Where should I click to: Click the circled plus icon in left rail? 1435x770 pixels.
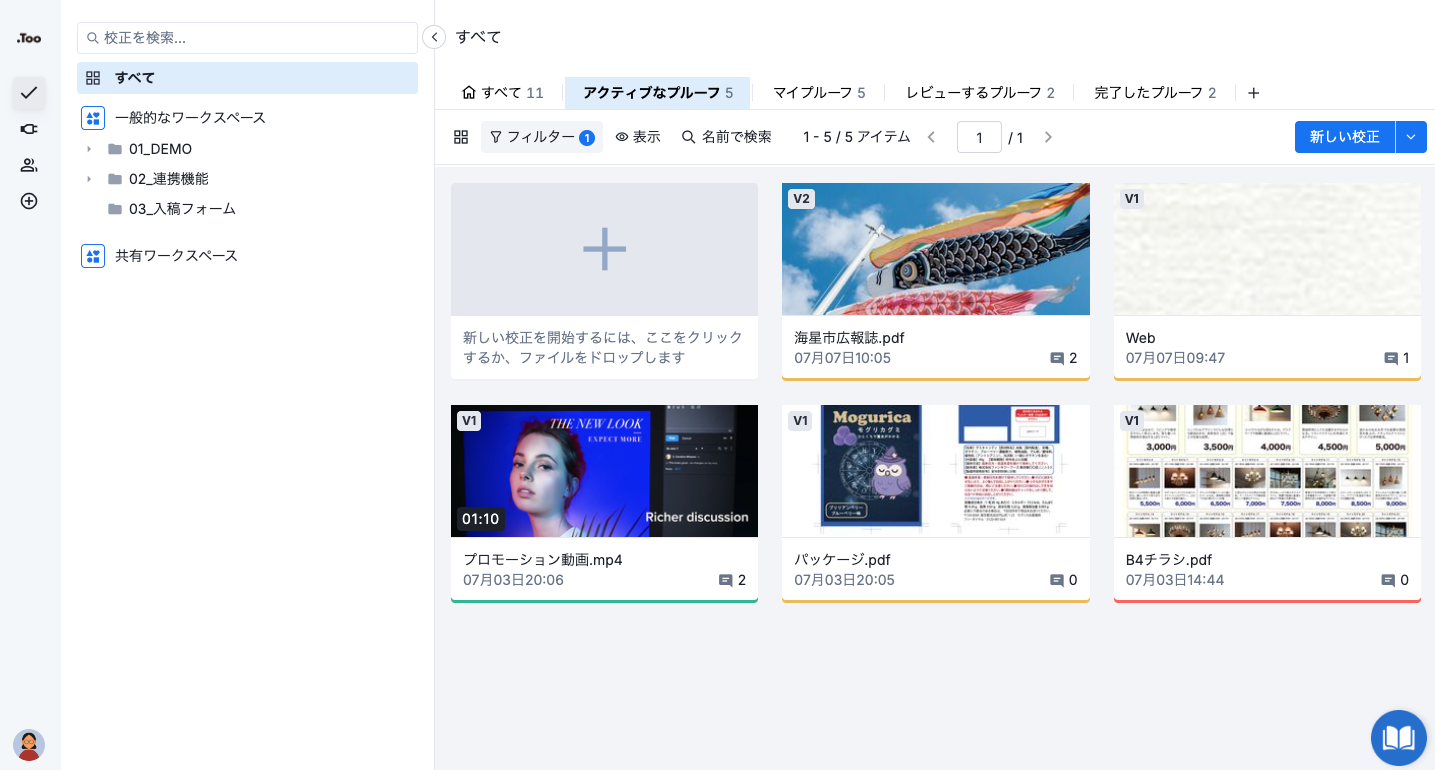[29, 201]
